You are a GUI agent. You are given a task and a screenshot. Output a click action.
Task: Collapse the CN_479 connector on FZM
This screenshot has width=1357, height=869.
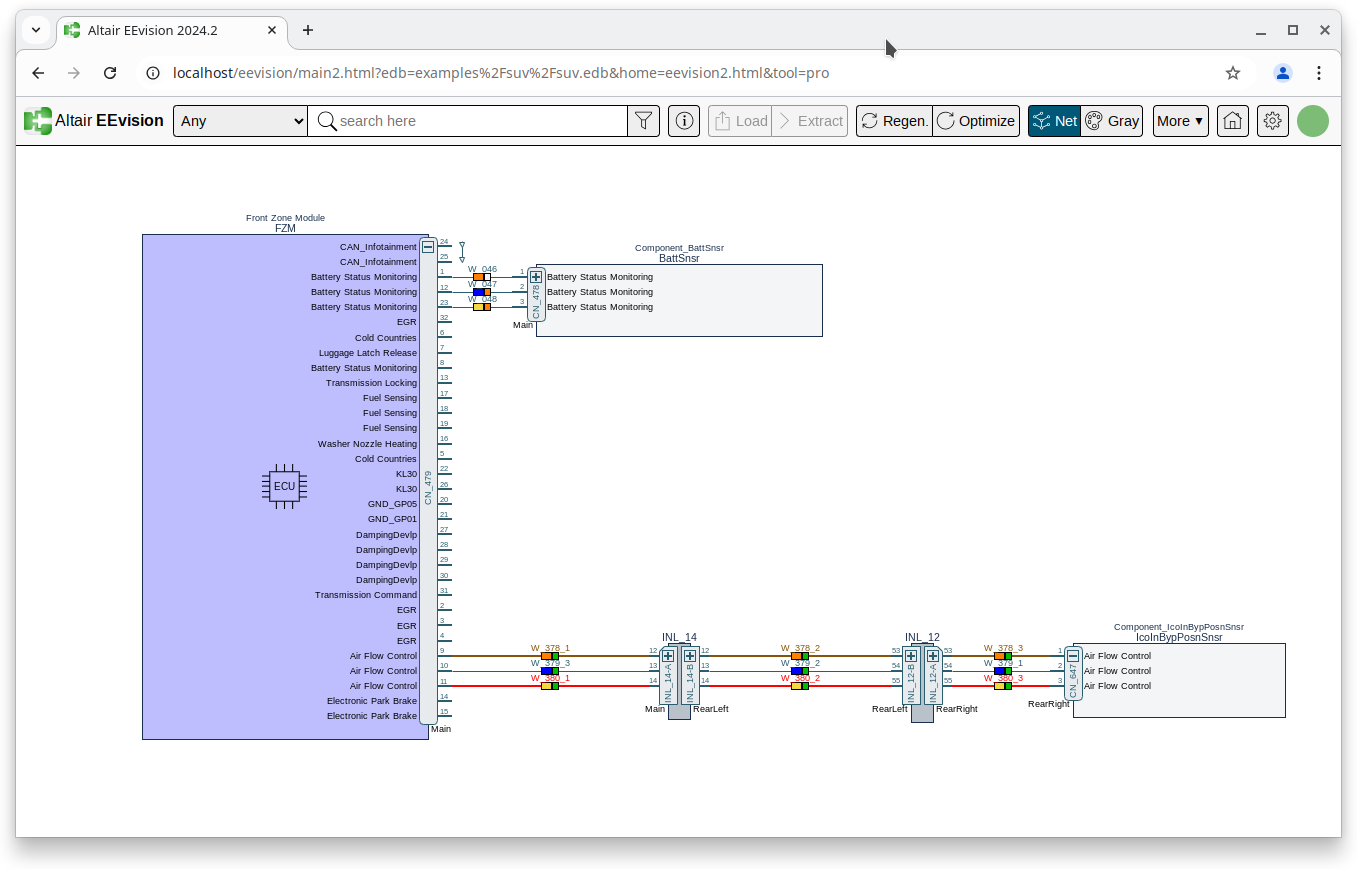(428, 247)
